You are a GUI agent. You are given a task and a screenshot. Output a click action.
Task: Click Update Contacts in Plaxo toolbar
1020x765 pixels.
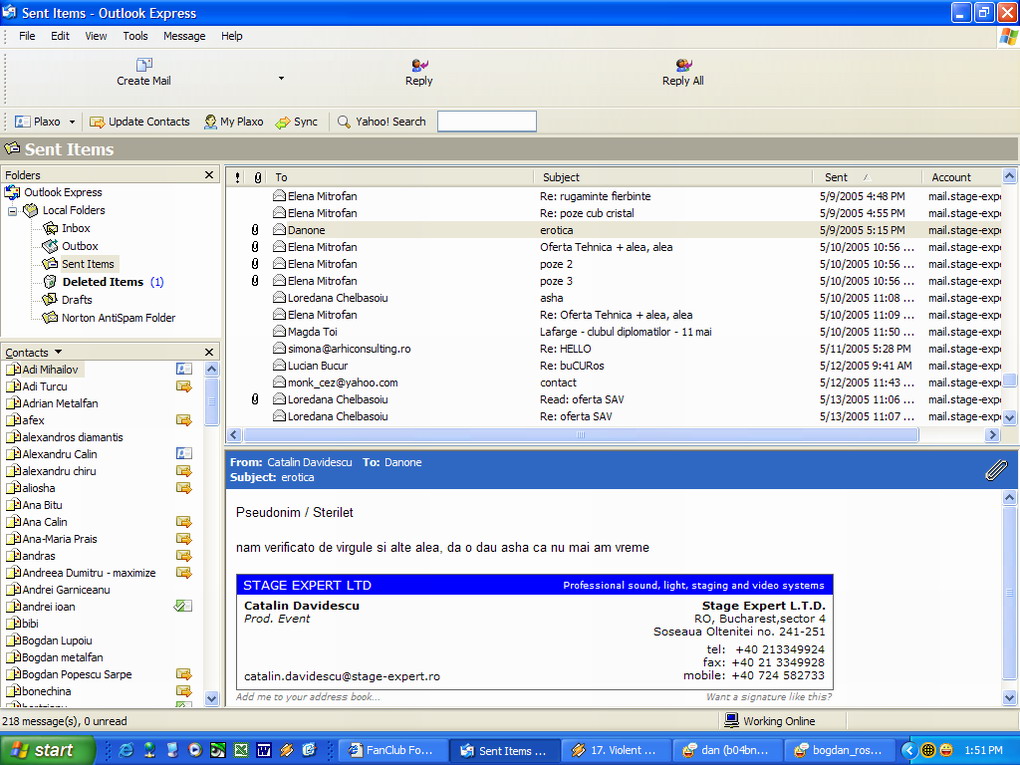140,122
